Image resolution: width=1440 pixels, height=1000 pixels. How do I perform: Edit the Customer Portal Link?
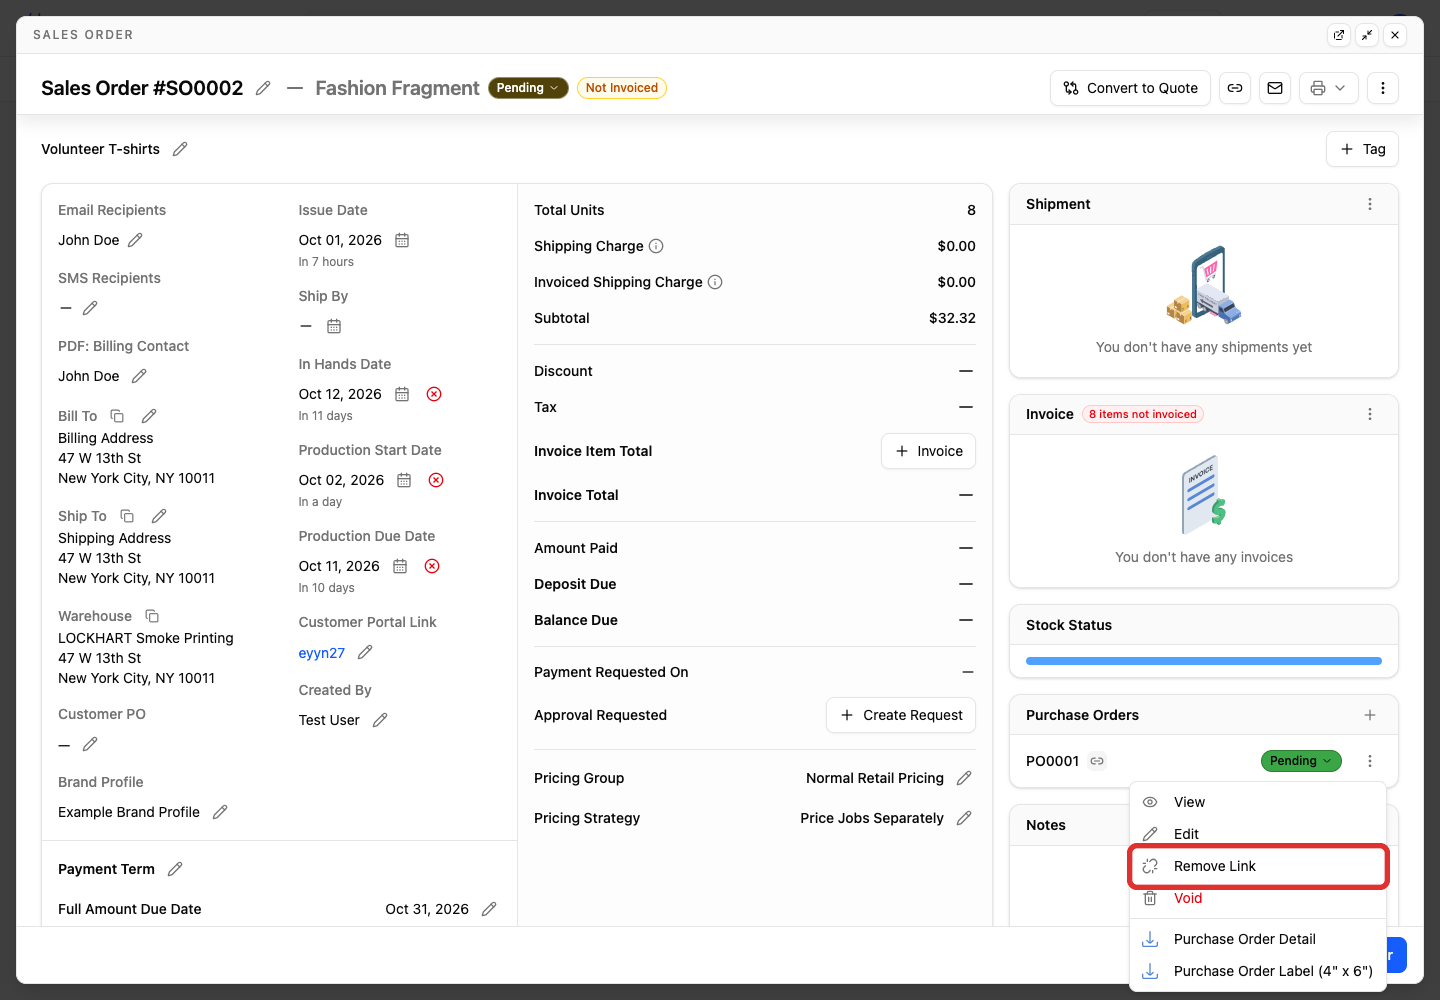[x=365, y=652]
